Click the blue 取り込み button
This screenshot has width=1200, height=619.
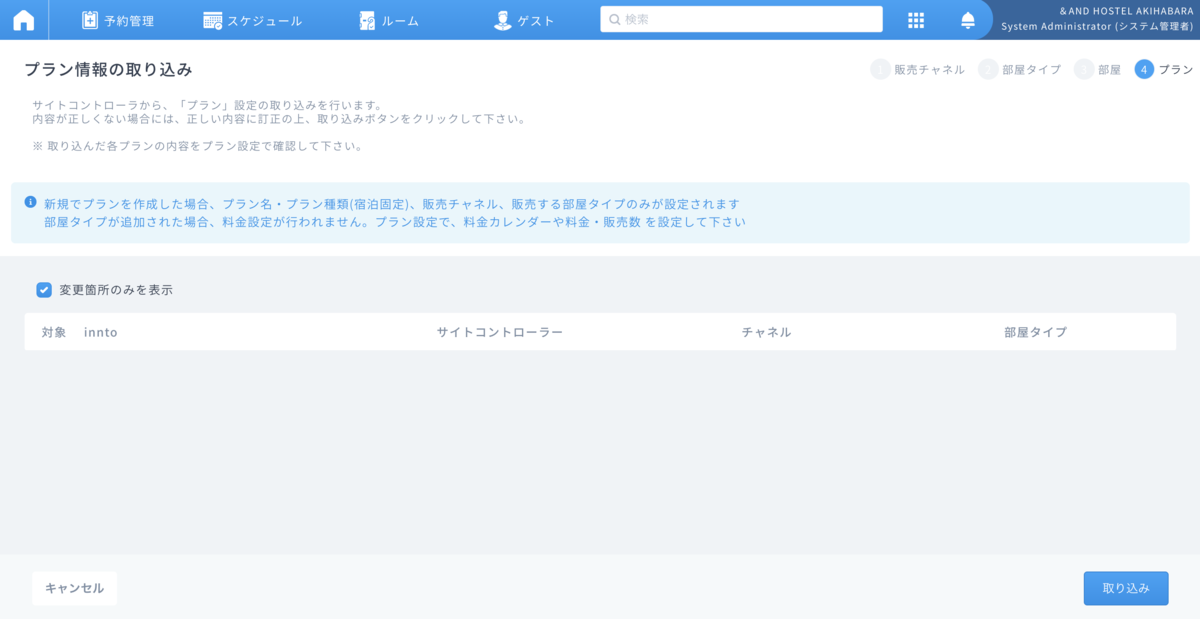point(1125,588)
